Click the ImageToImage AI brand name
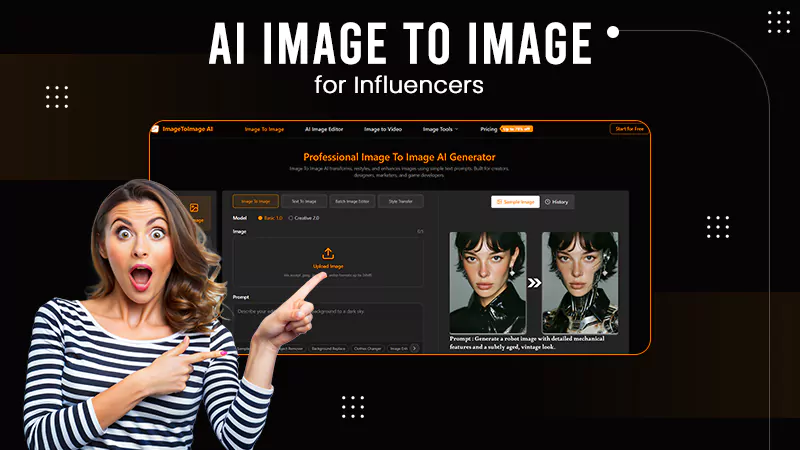The height and width of the screenshot is (450, 800). (188, 129)
